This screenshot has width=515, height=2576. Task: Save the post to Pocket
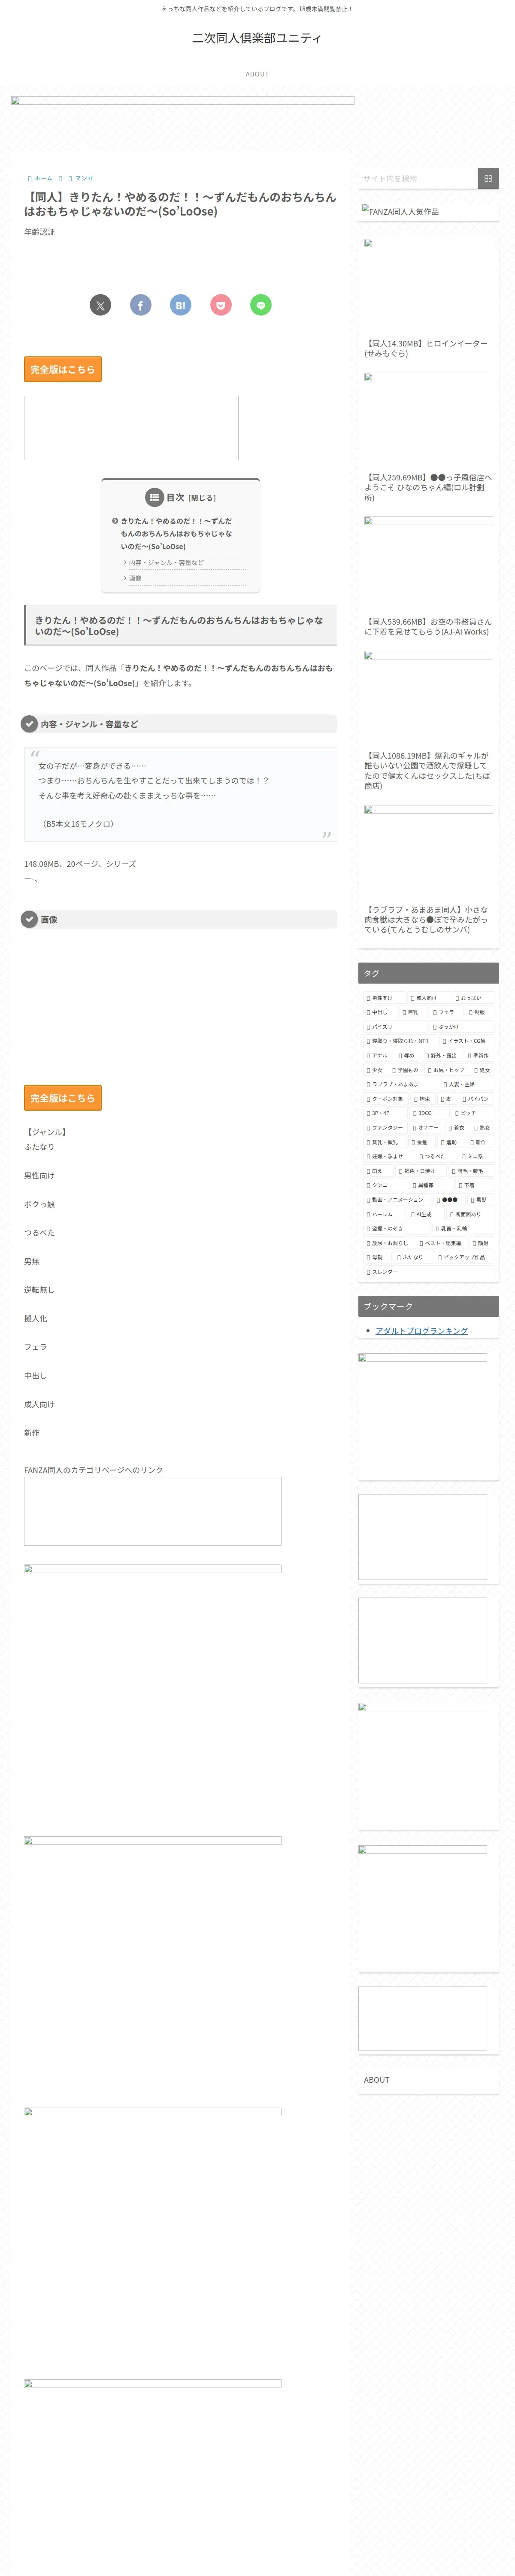pyautogui.click(x=221, y=305)
